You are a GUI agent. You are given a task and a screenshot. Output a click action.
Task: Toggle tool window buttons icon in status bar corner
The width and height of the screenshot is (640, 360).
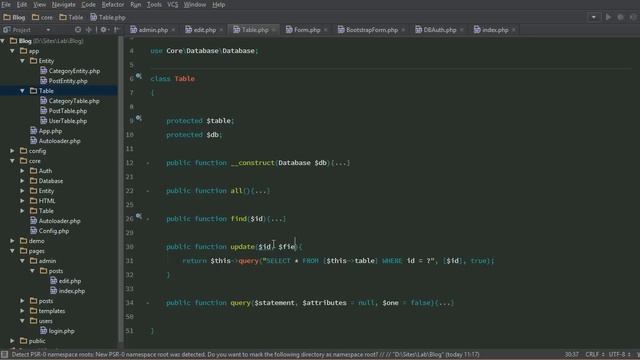click(4, 354)
